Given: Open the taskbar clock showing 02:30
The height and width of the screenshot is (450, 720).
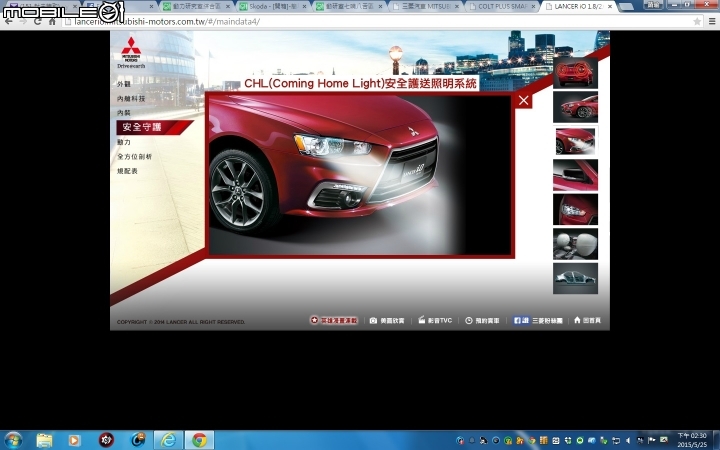Looking at the screenshot, I should [692, 440].
